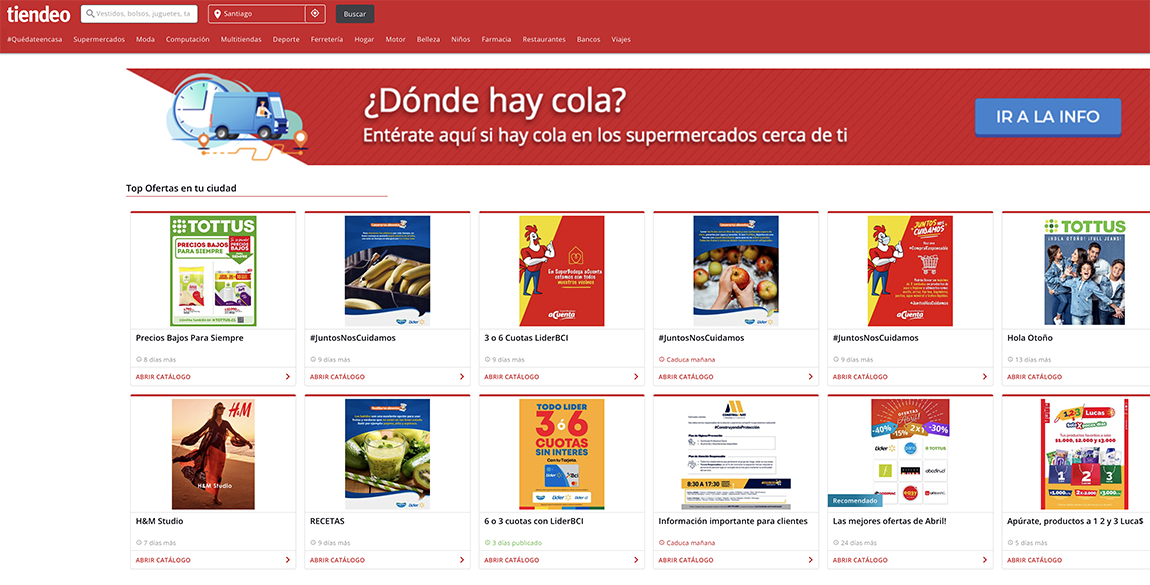The image size is (1150, 585).
Task: Open the #Quédateencasa category
Action: (34, 40)
